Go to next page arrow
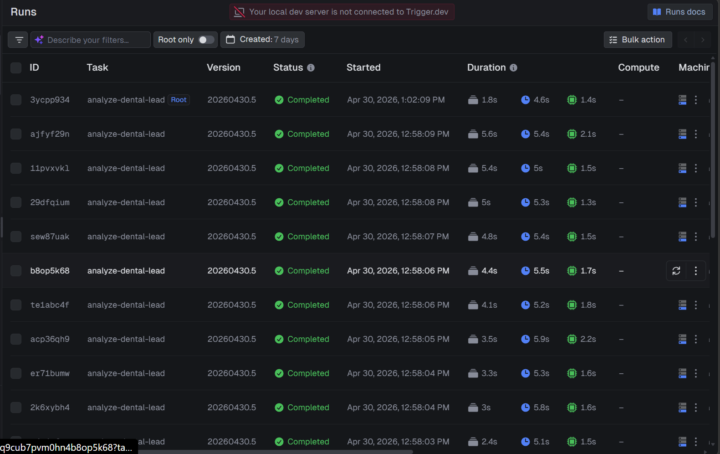This screenshot has height=454, width=720. pos(703,40)
